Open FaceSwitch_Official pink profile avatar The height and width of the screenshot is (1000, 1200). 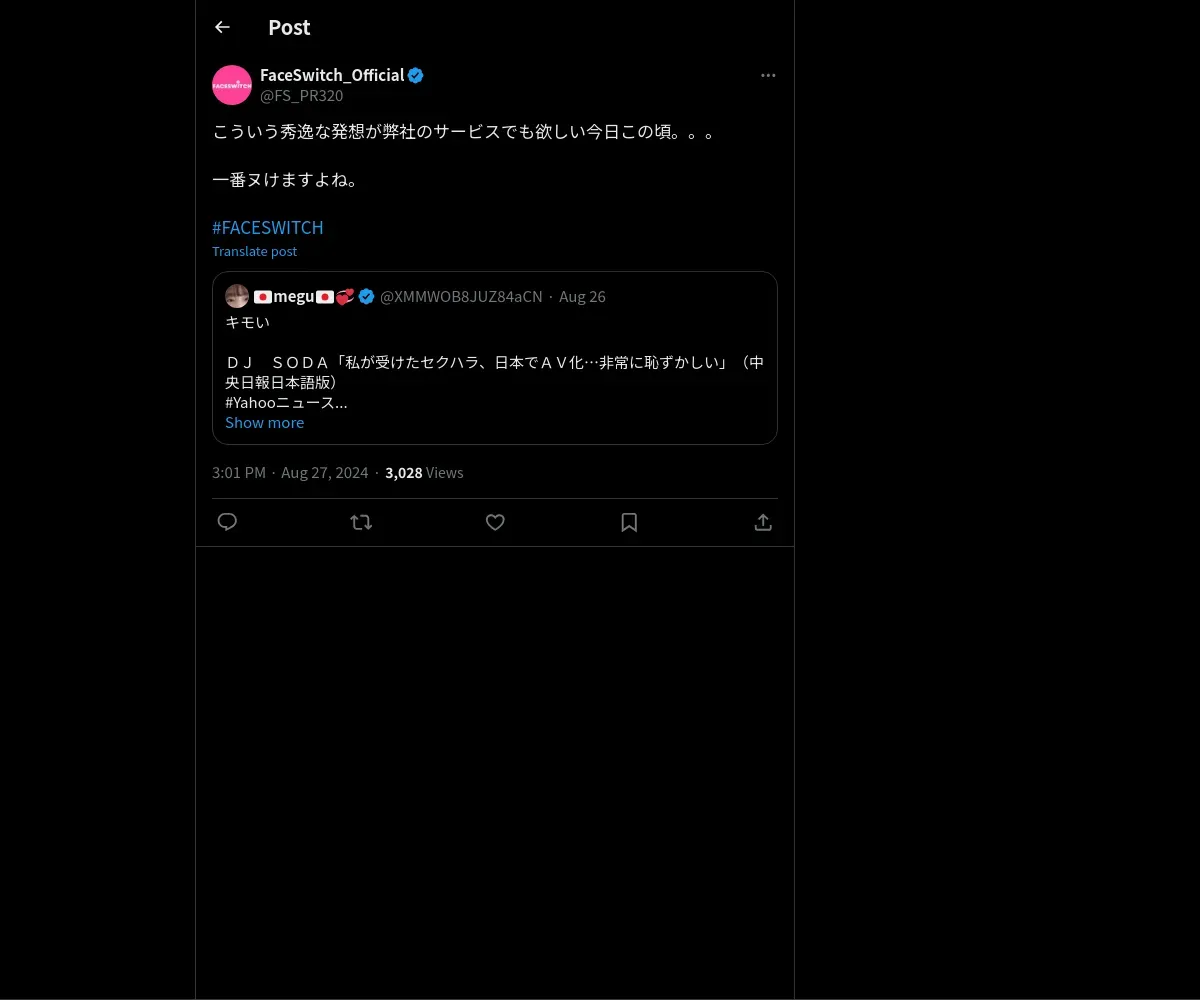(x=232, y=85)
